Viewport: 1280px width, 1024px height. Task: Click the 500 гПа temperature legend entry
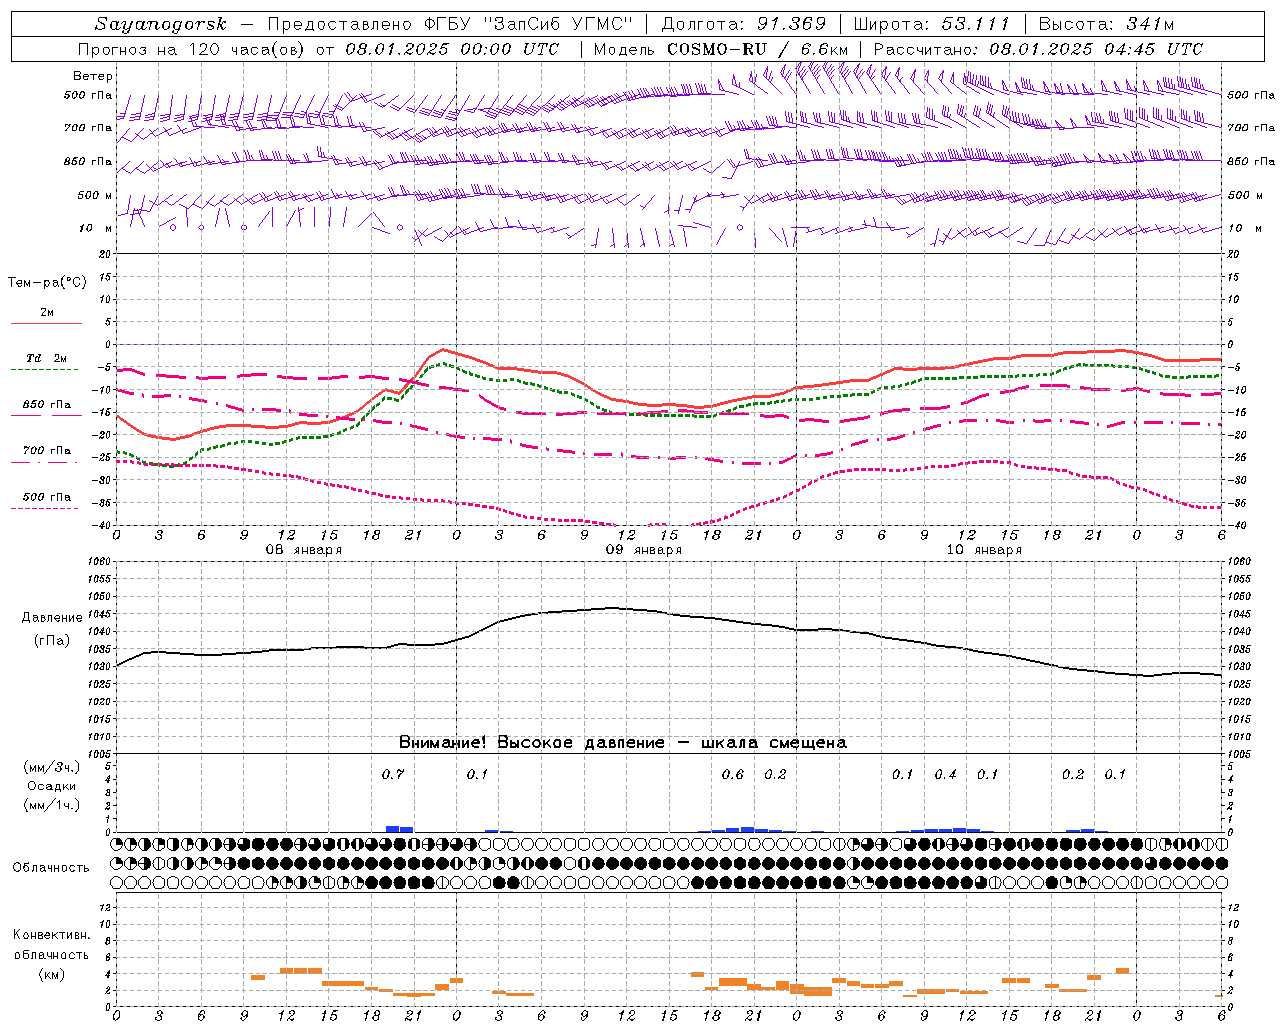pos(47,497)
